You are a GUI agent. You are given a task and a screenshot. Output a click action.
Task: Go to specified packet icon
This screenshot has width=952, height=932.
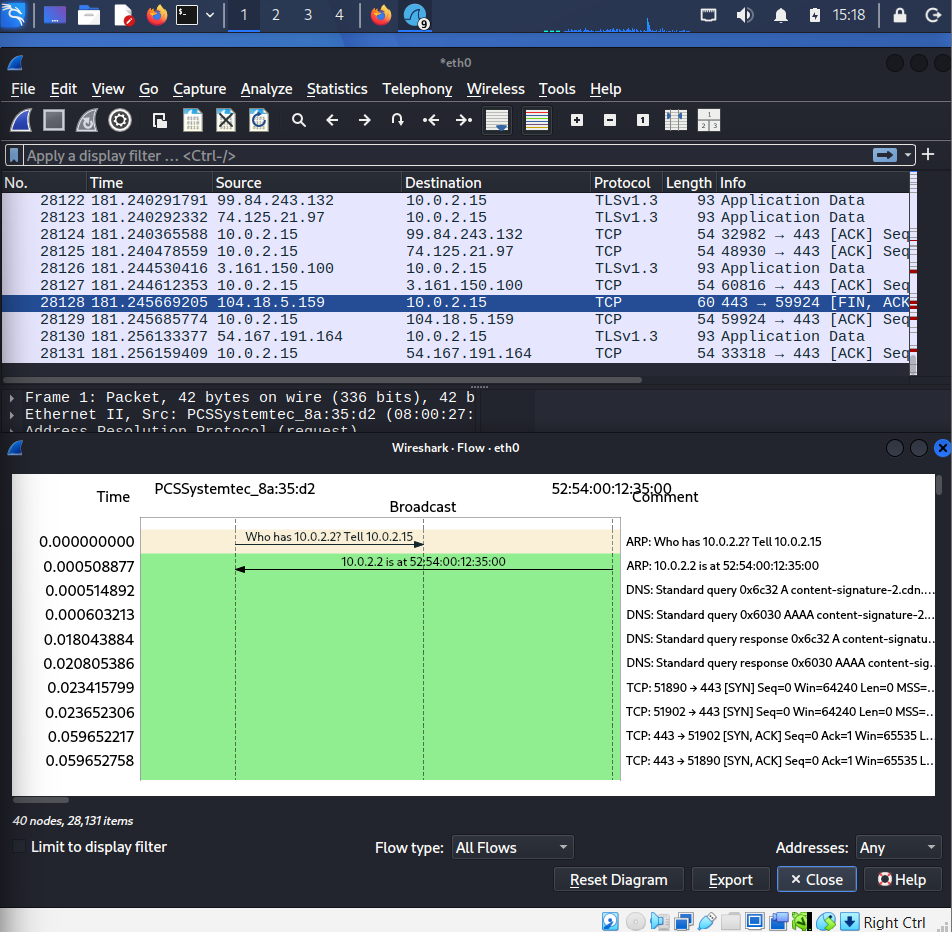click(x=397, y=120)
